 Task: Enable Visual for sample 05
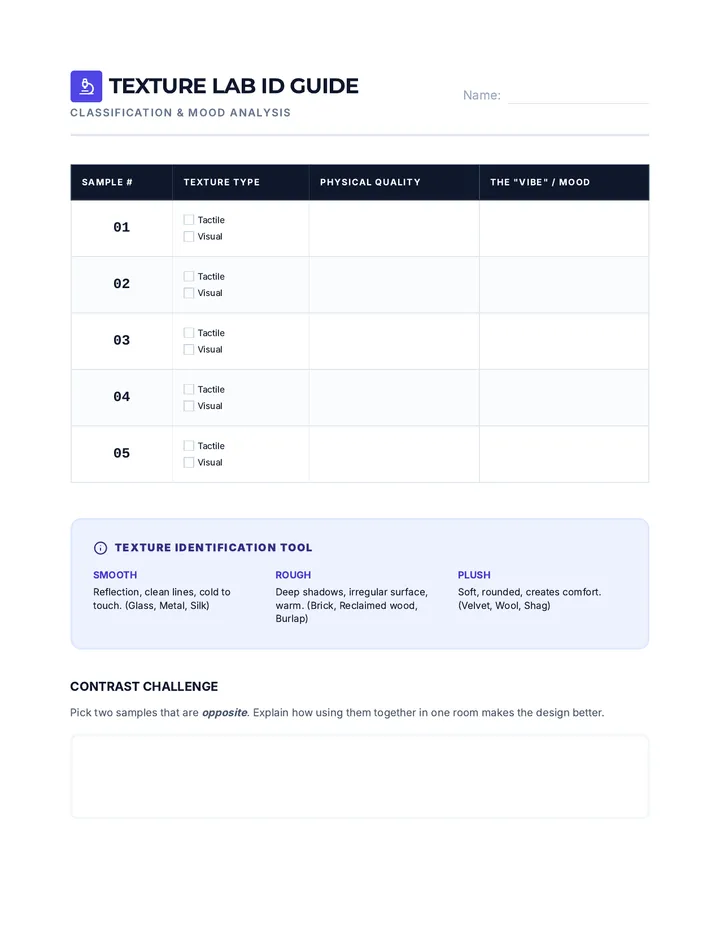[188, 462]
